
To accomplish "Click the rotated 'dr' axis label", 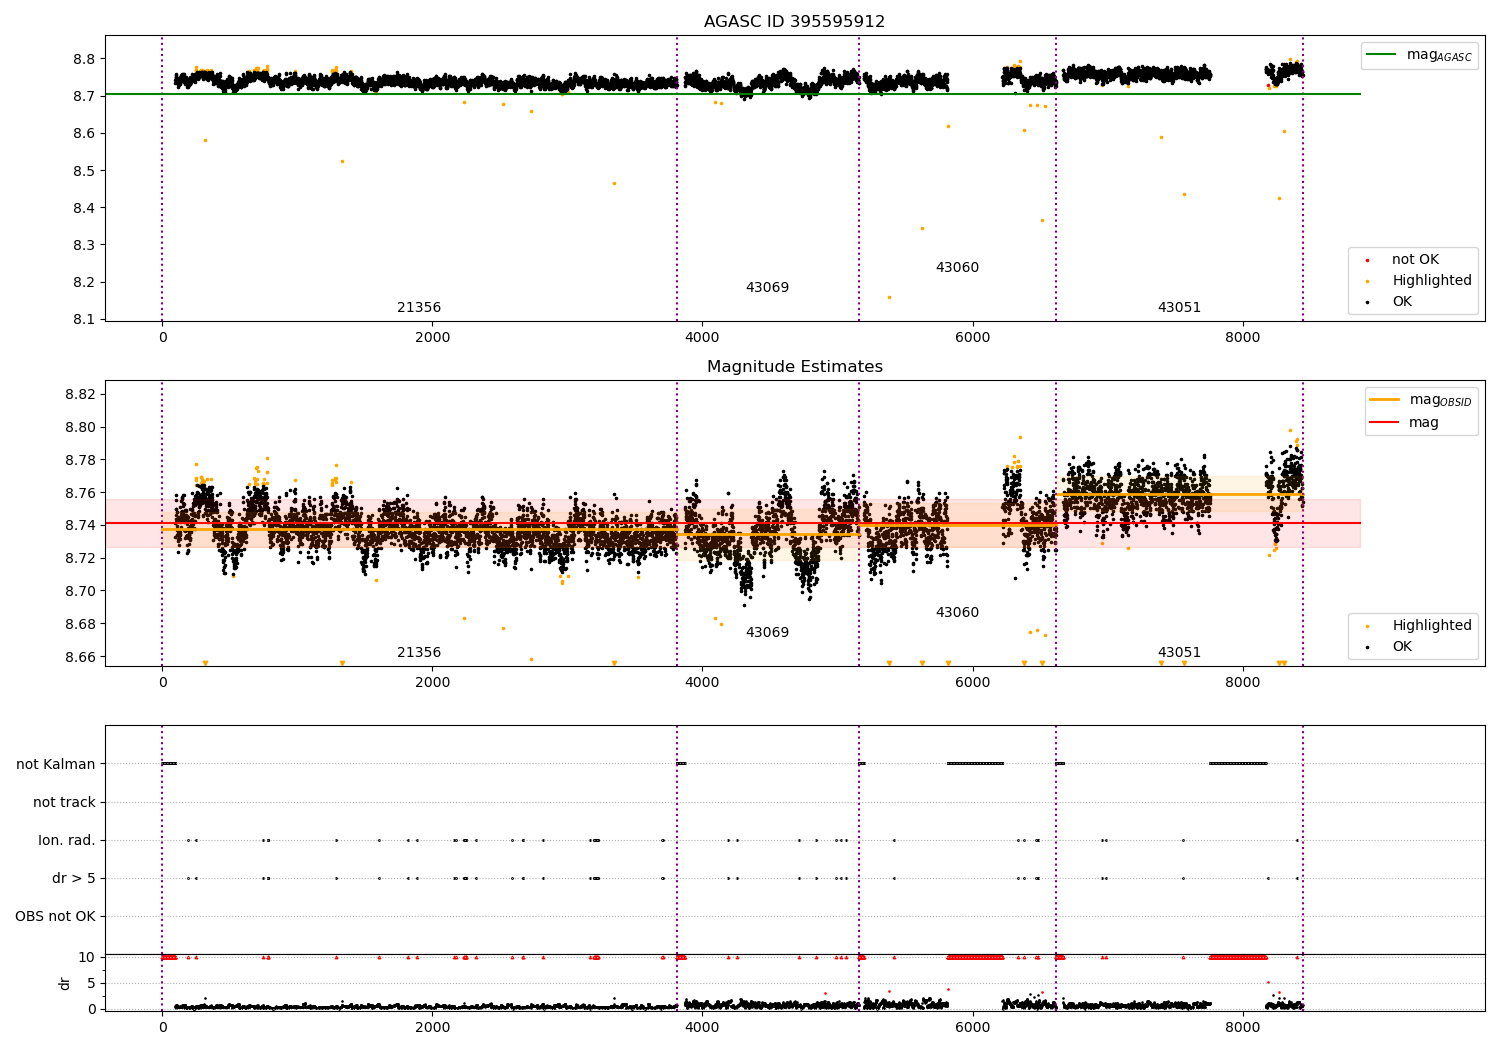I will point(65,983).
